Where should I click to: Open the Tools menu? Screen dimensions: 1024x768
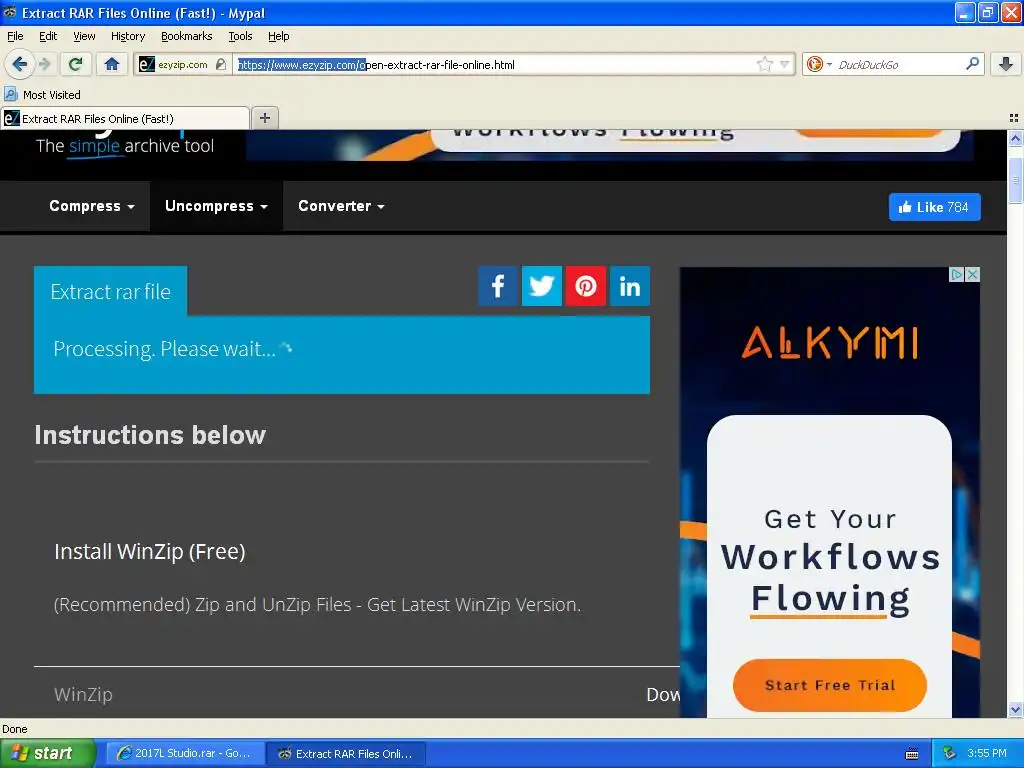click(x=240, y=36)
